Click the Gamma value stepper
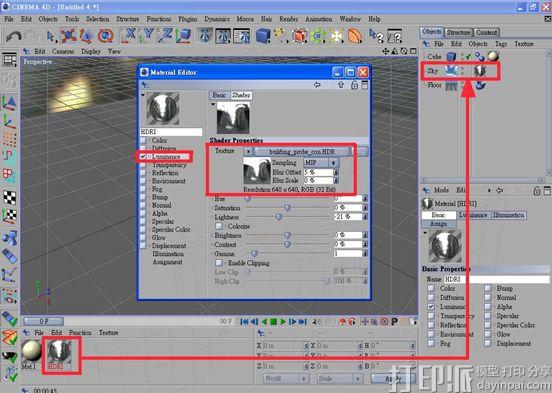 365,254
